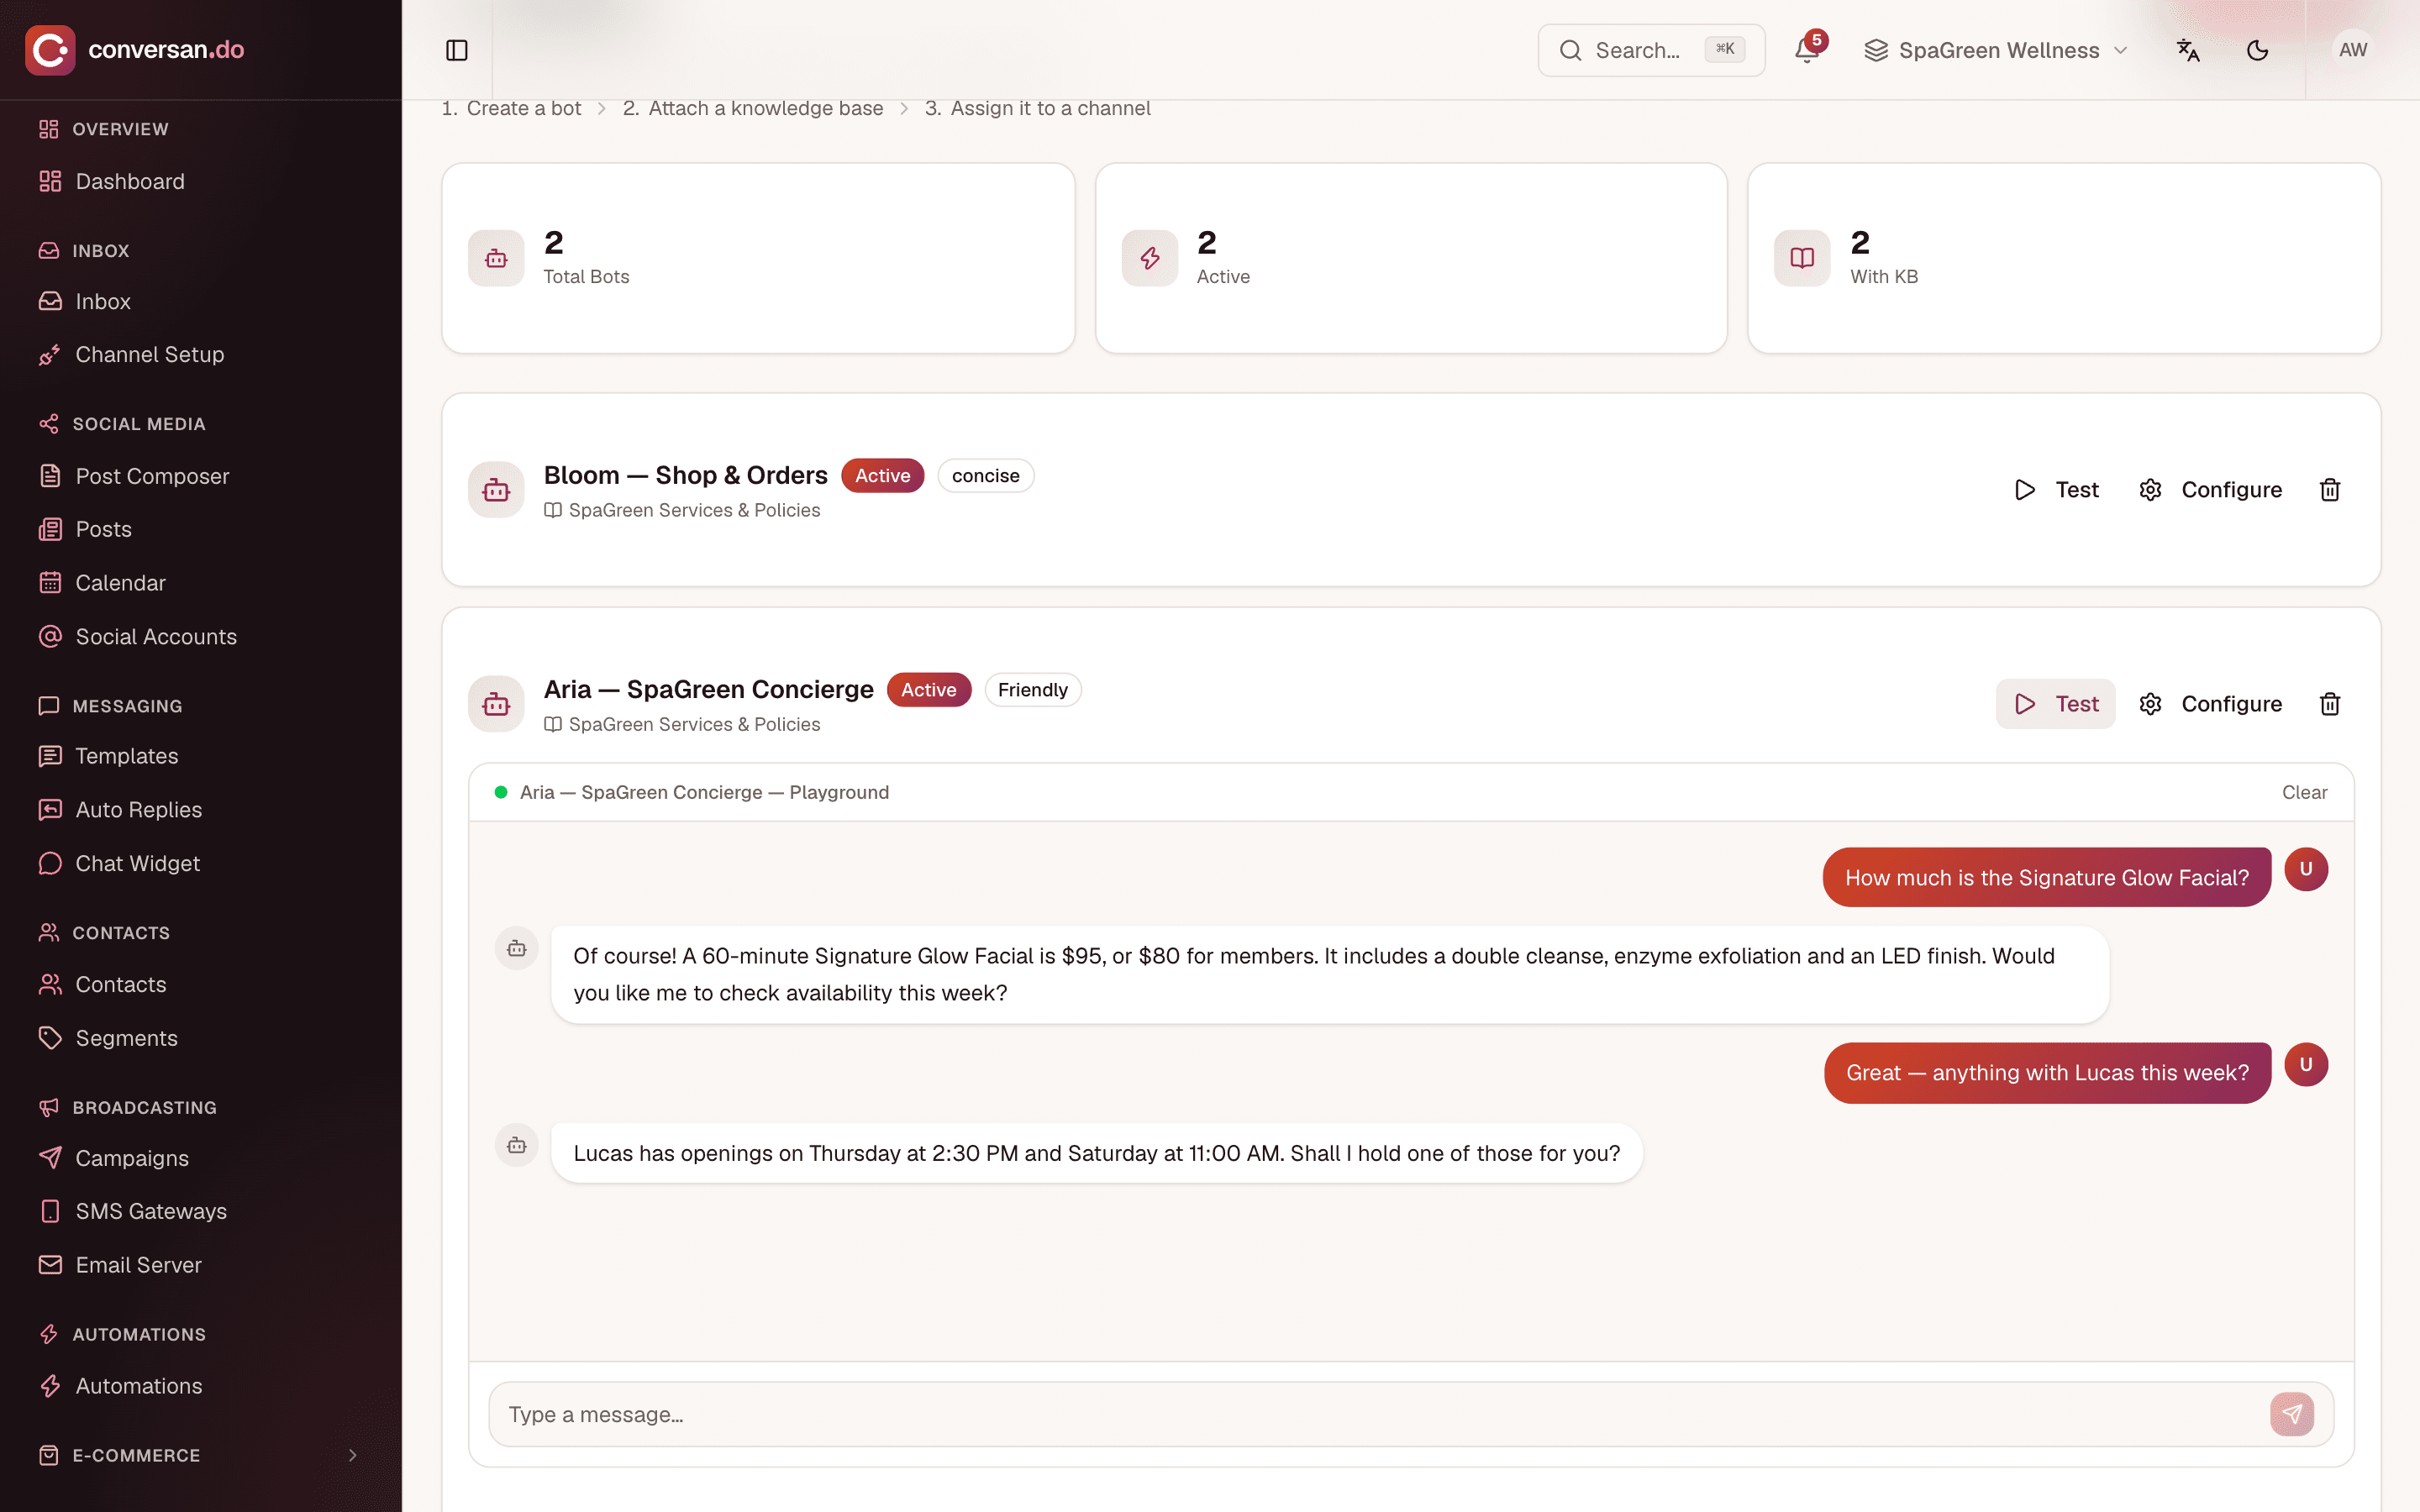2420x1512 pixels.
Task: Click Bloom bot's SpaGreen Services & Policies link
Action: point(682,510)
